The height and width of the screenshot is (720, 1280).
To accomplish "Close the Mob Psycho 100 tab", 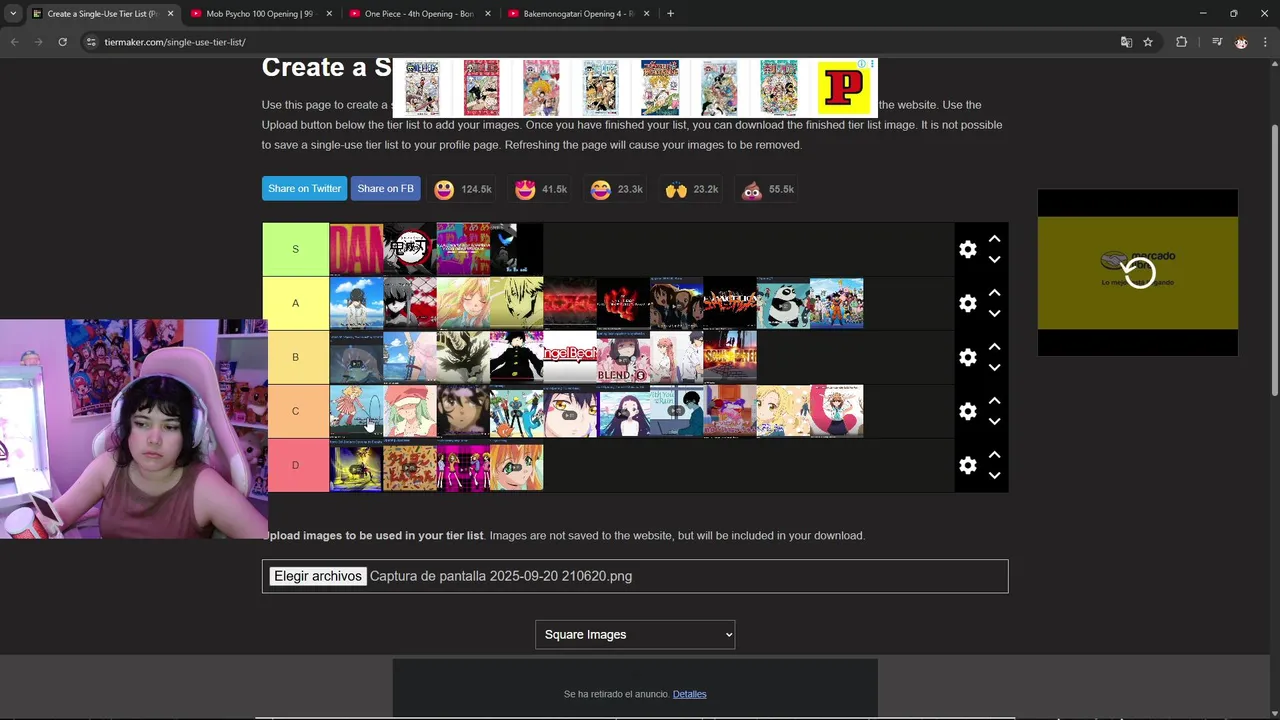I will coord(329,14).
